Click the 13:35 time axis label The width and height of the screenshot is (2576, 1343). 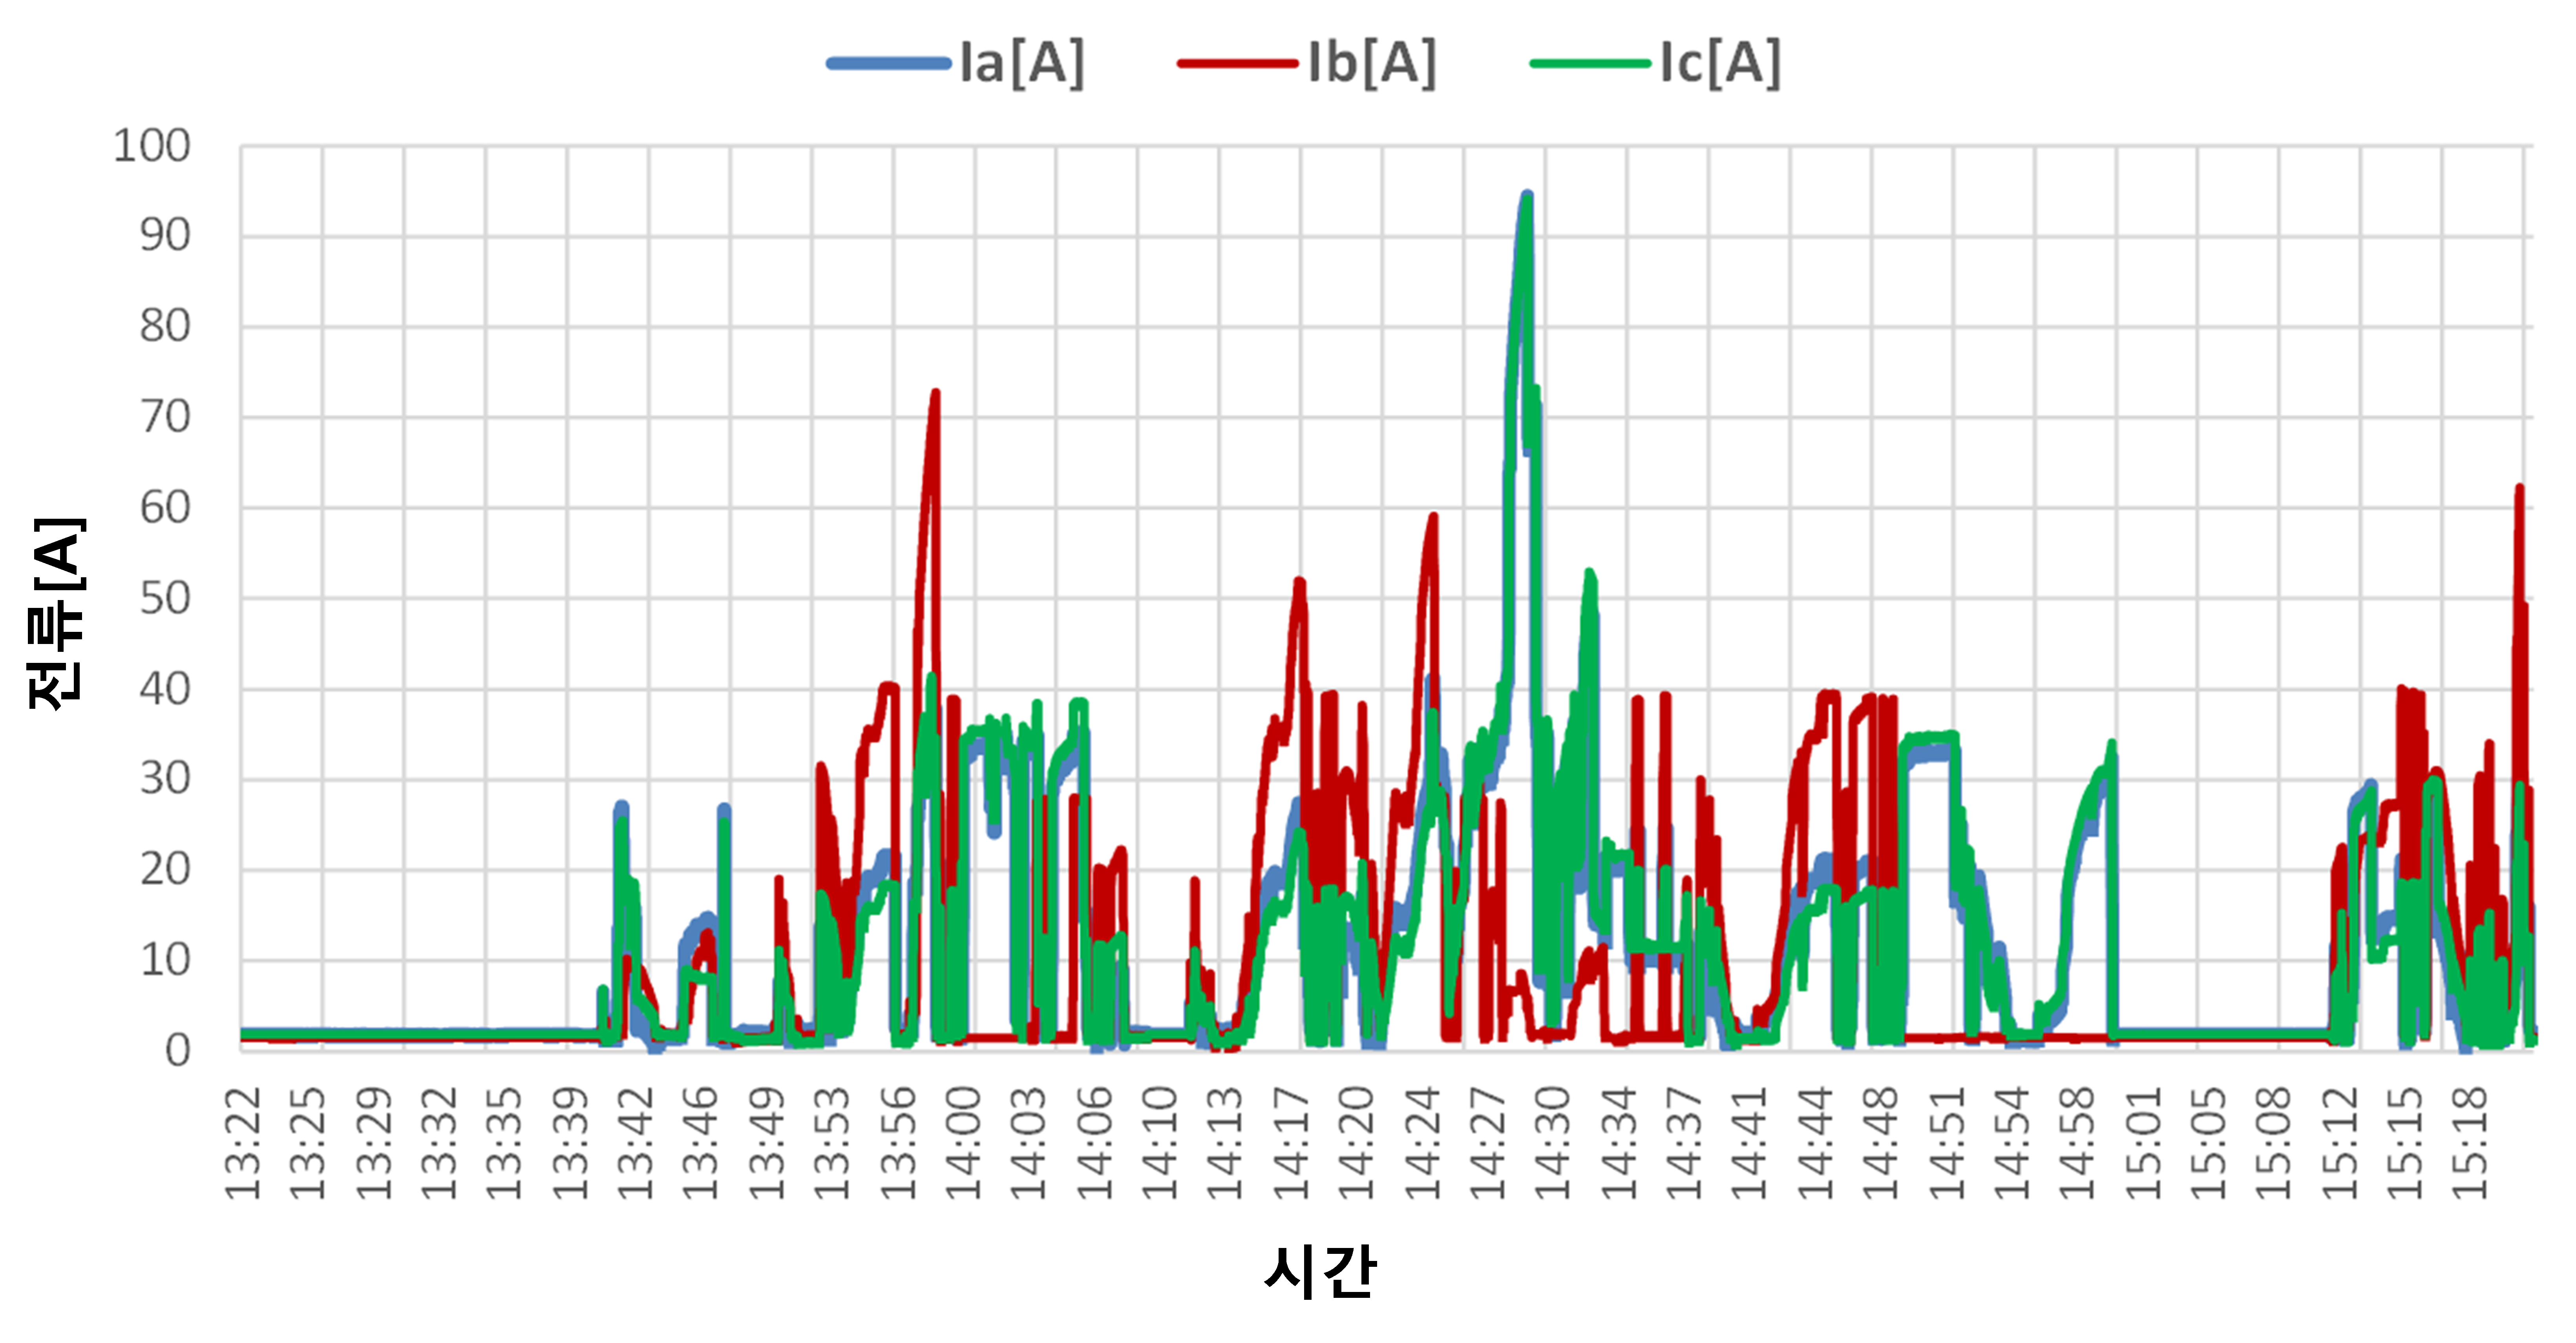pyautogui.click(x=504, y=1144)
